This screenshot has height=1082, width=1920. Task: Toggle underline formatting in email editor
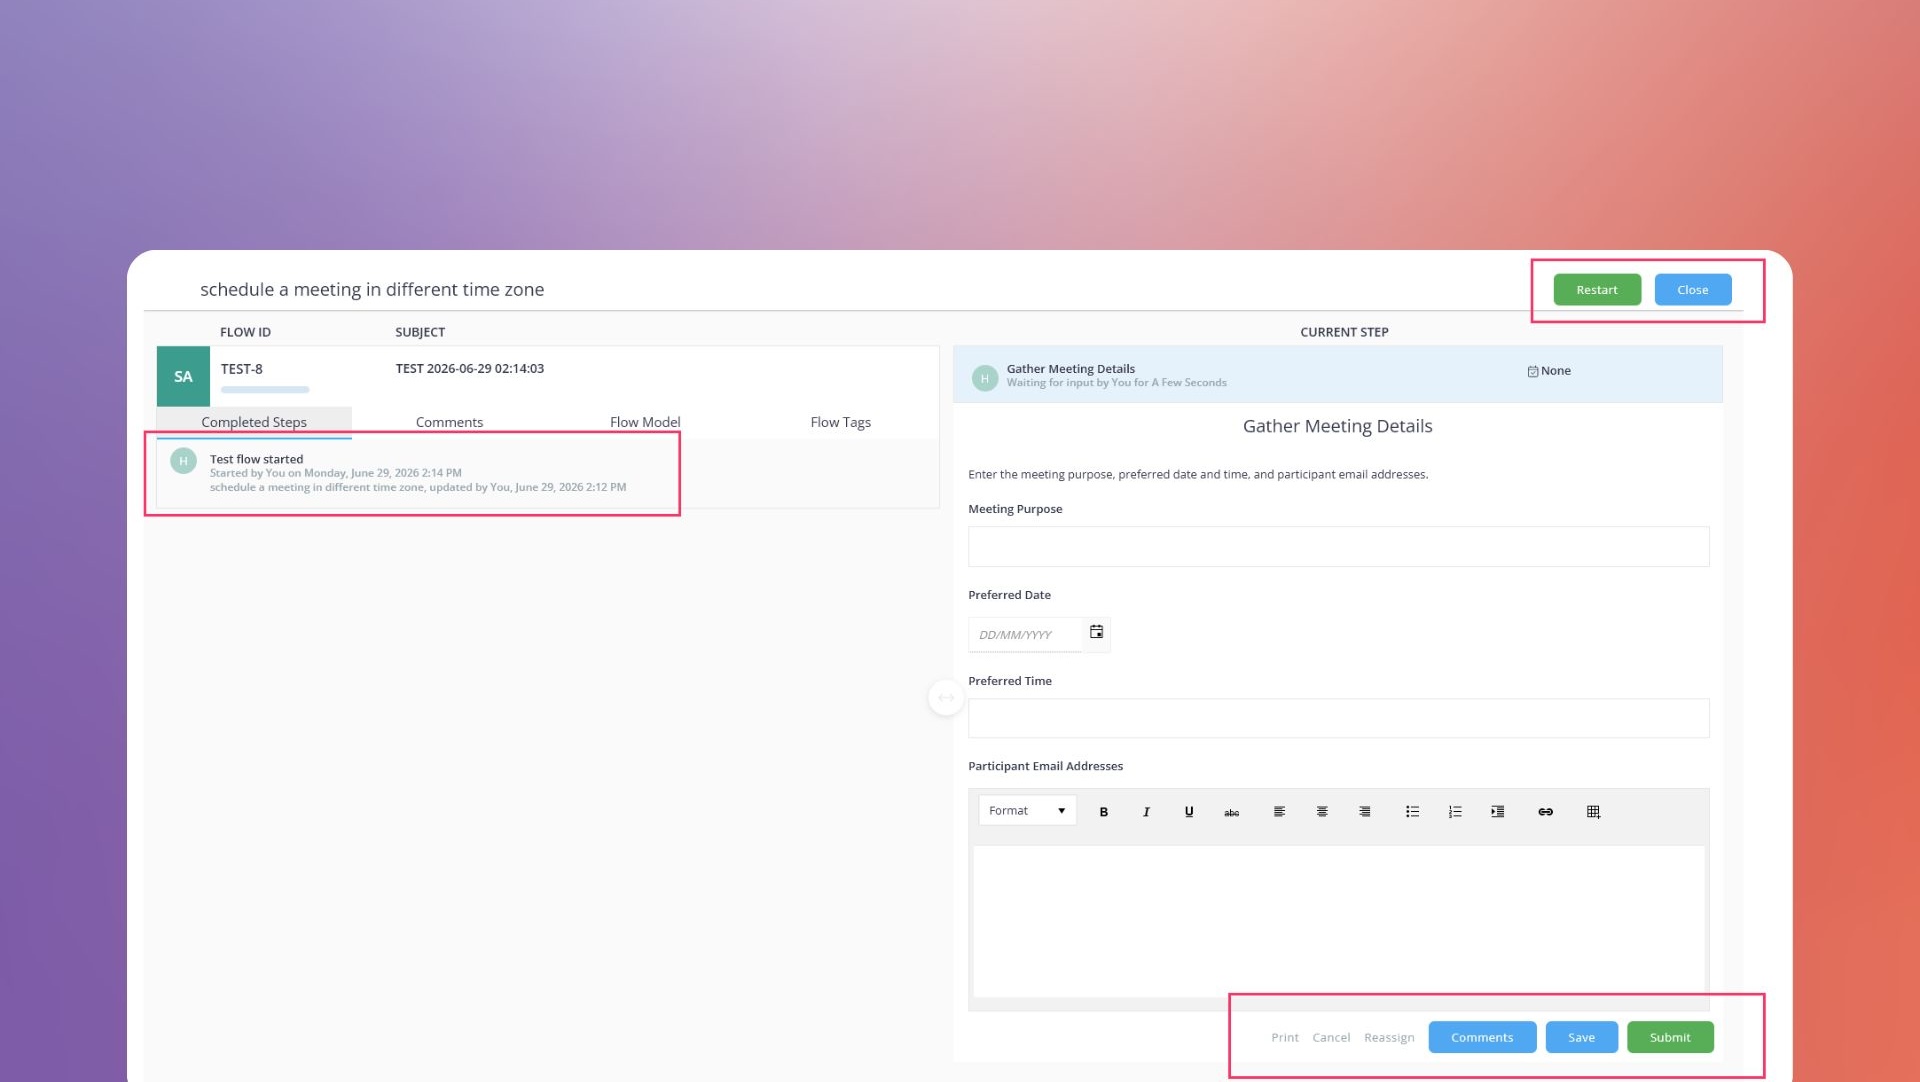click(x=1189, y=812)
